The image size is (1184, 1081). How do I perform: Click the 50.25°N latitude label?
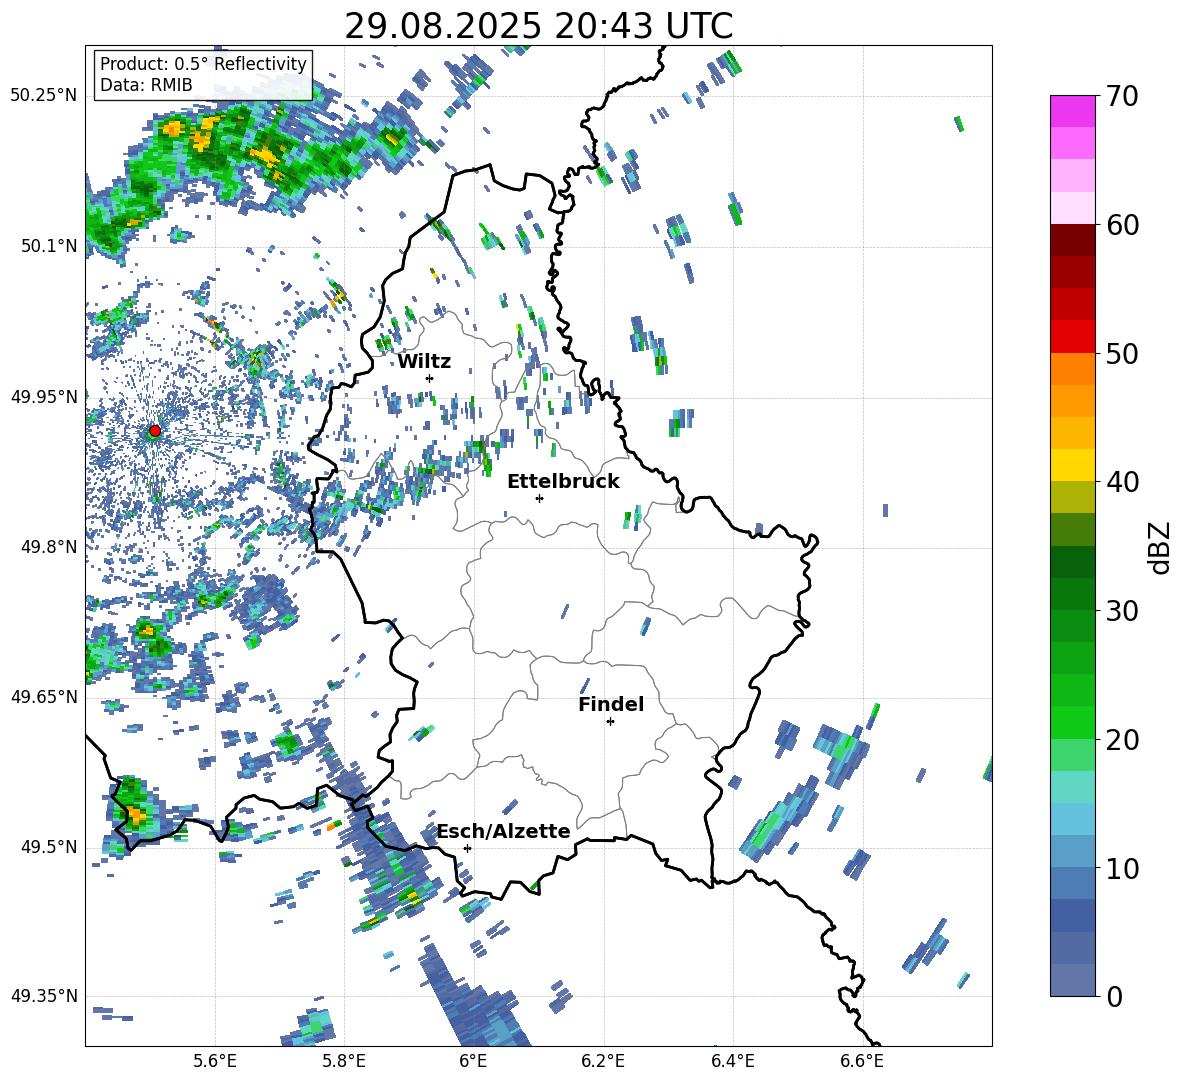coord(44,96)
